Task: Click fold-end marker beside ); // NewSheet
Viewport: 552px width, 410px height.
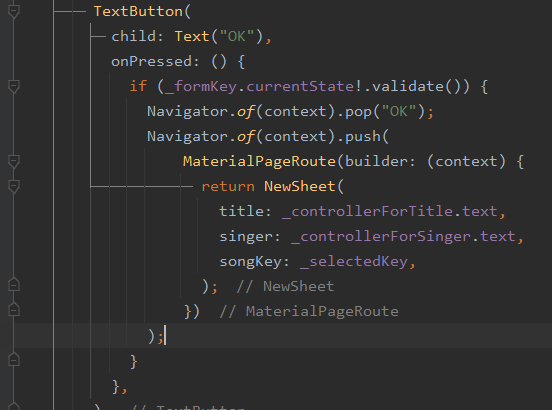Action: [14, 284]
